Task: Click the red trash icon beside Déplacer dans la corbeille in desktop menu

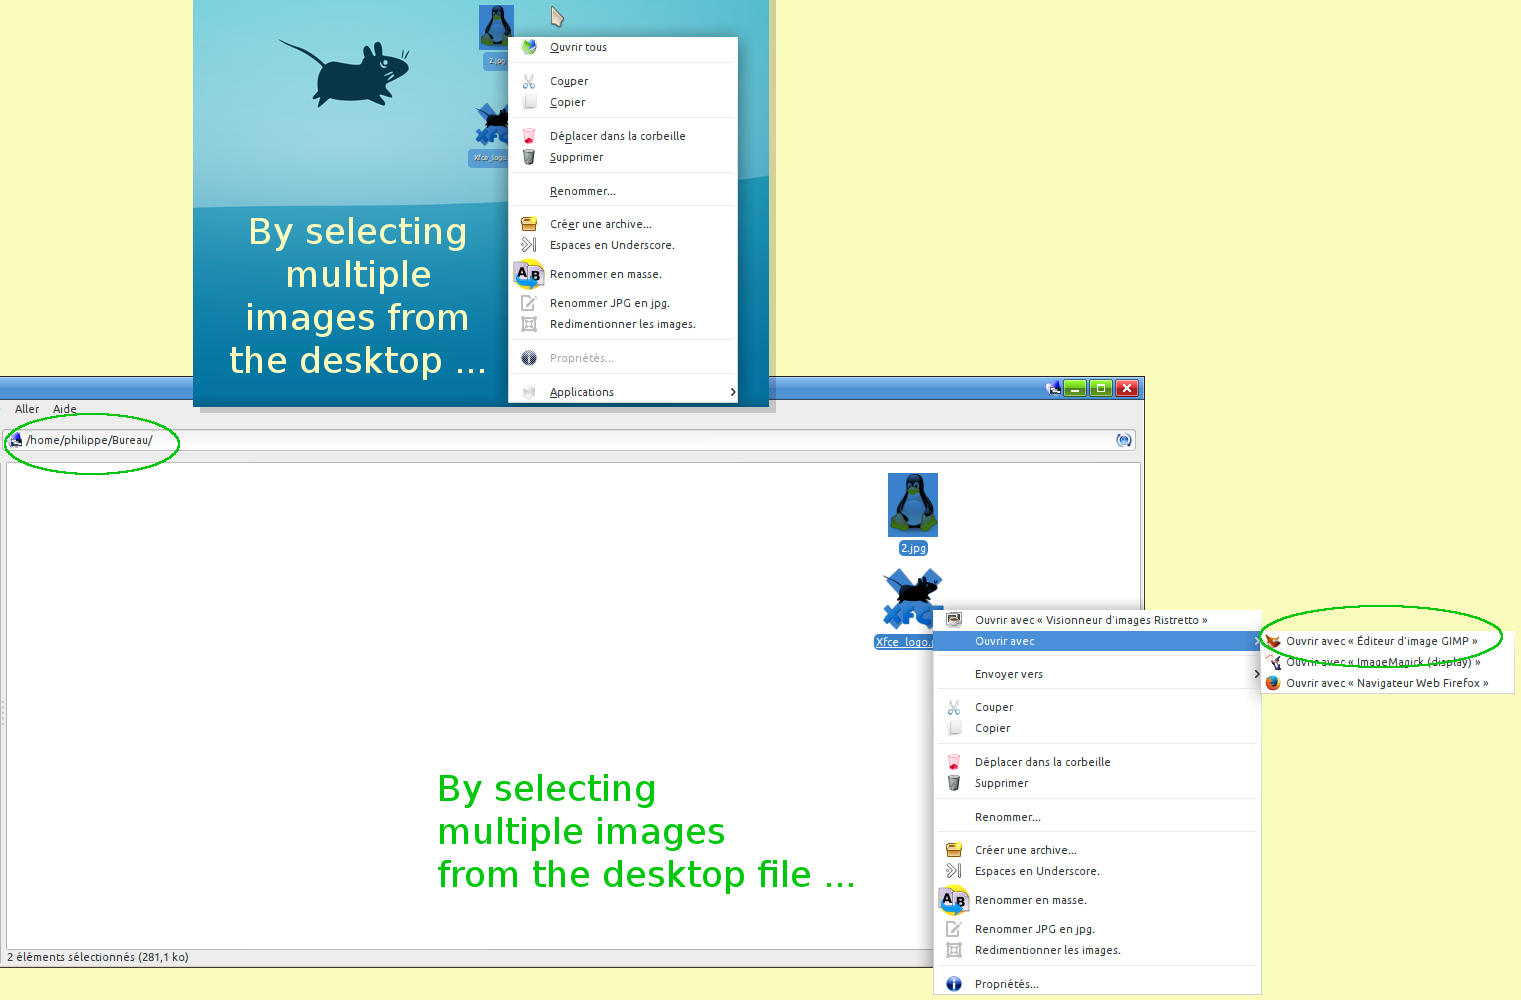Action: (x=529, y=136)
